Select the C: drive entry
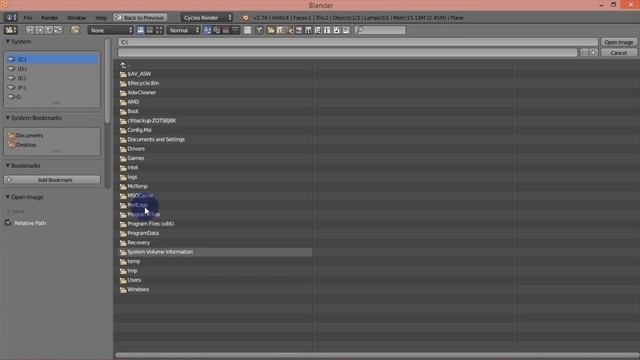 click(x=52, y=59)
